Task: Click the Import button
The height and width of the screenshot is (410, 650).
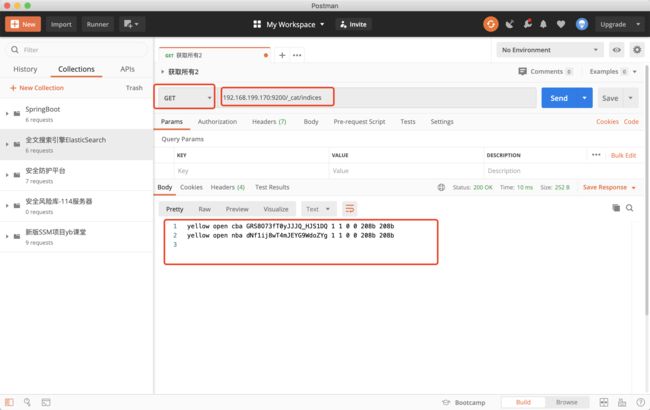Action: [x=61, y=24]
